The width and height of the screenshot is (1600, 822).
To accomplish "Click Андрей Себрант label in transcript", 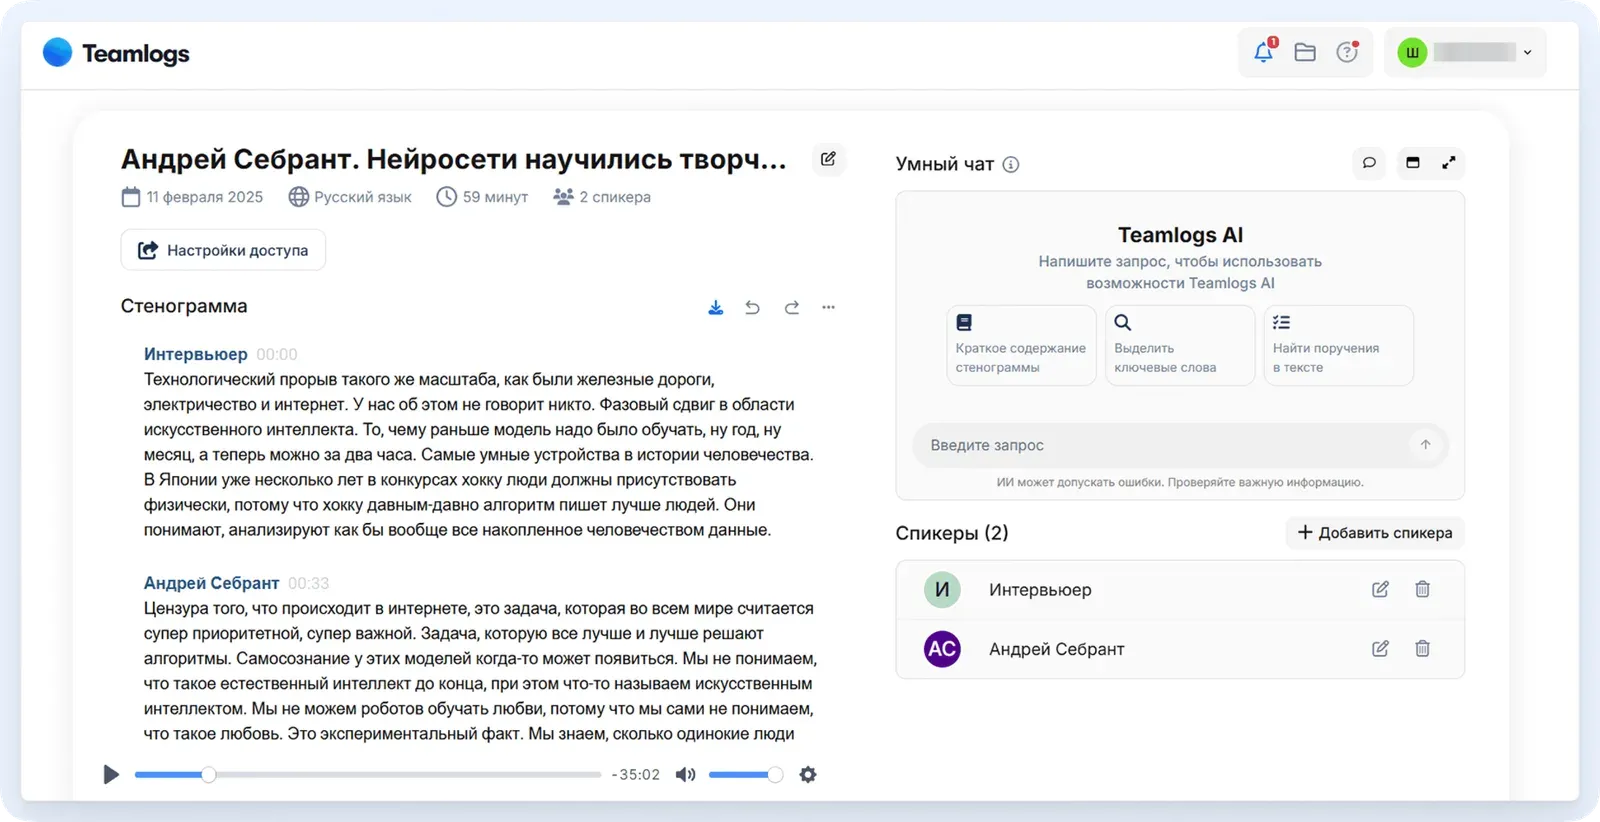I will 211,583.
